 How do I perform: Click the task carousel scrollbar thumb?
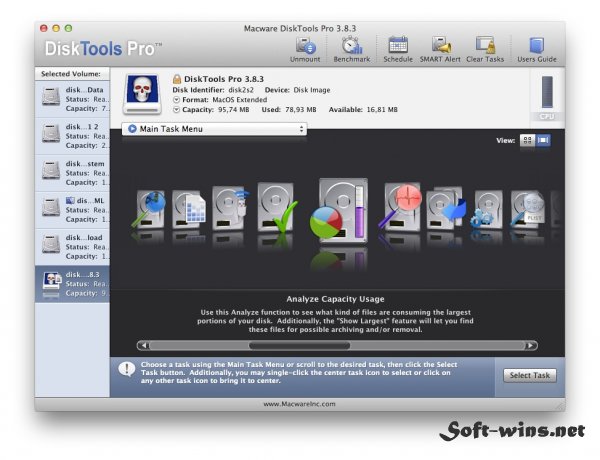pos(299,346)
